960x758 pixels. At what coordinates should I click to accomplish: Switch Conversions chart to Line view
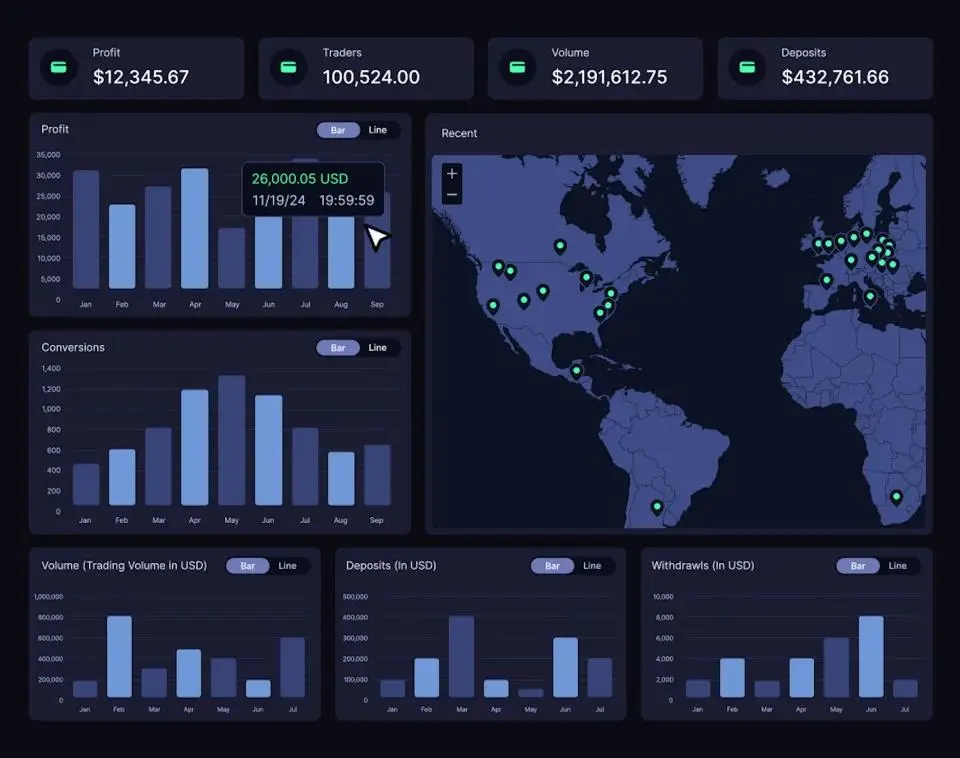pyautogui.click(x=378, y=348)
